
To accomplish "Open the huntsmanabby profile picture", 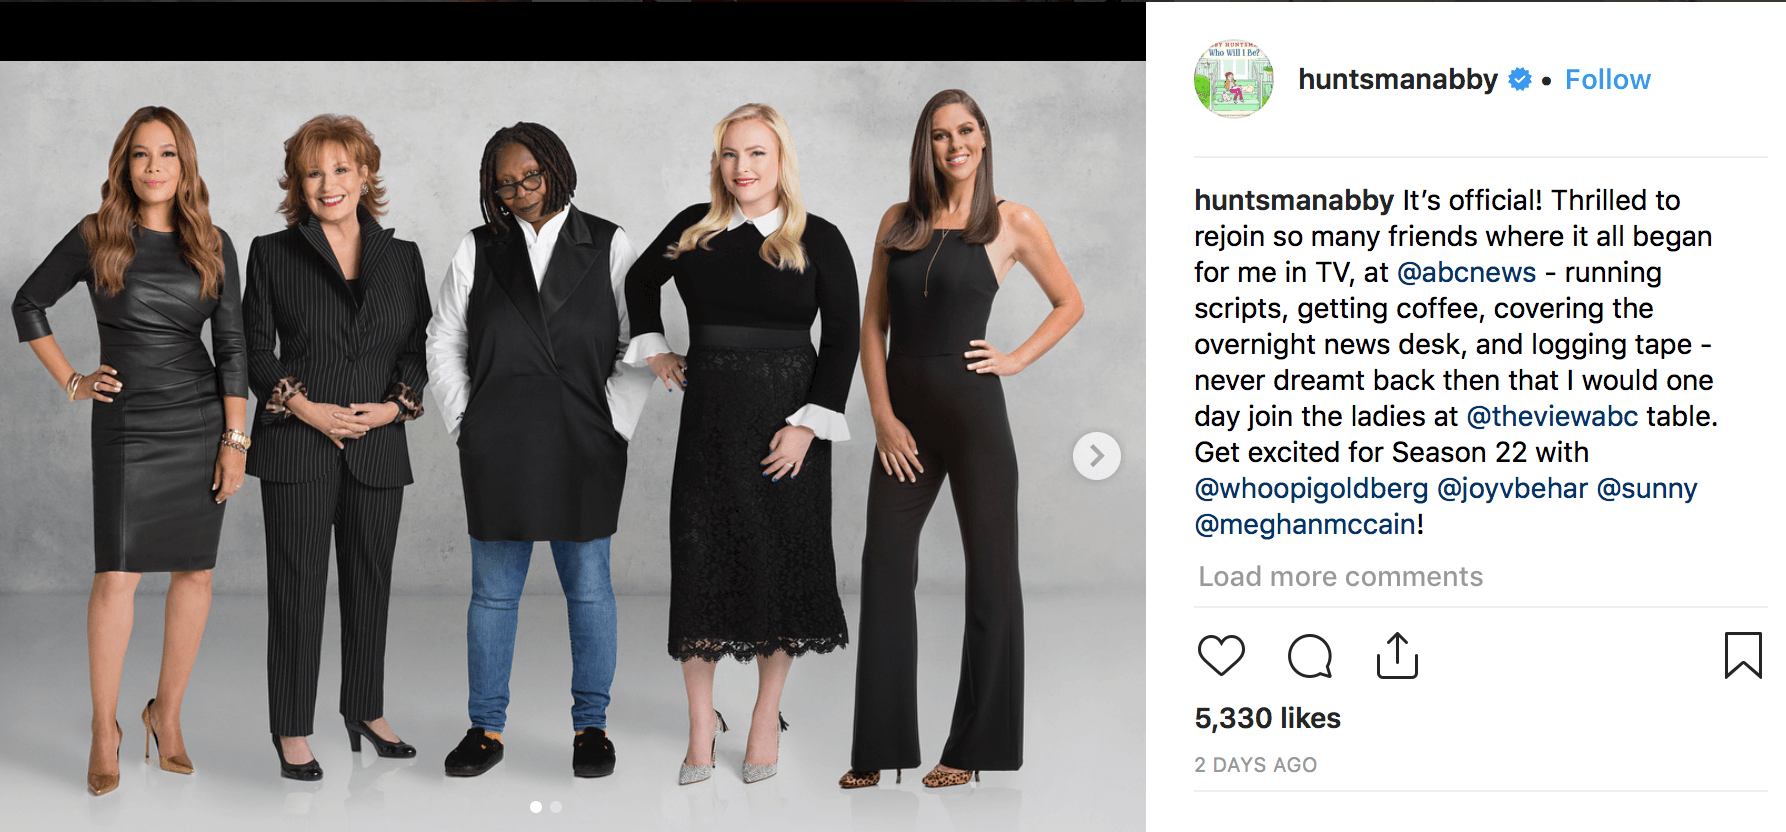I will point(1234,79).
